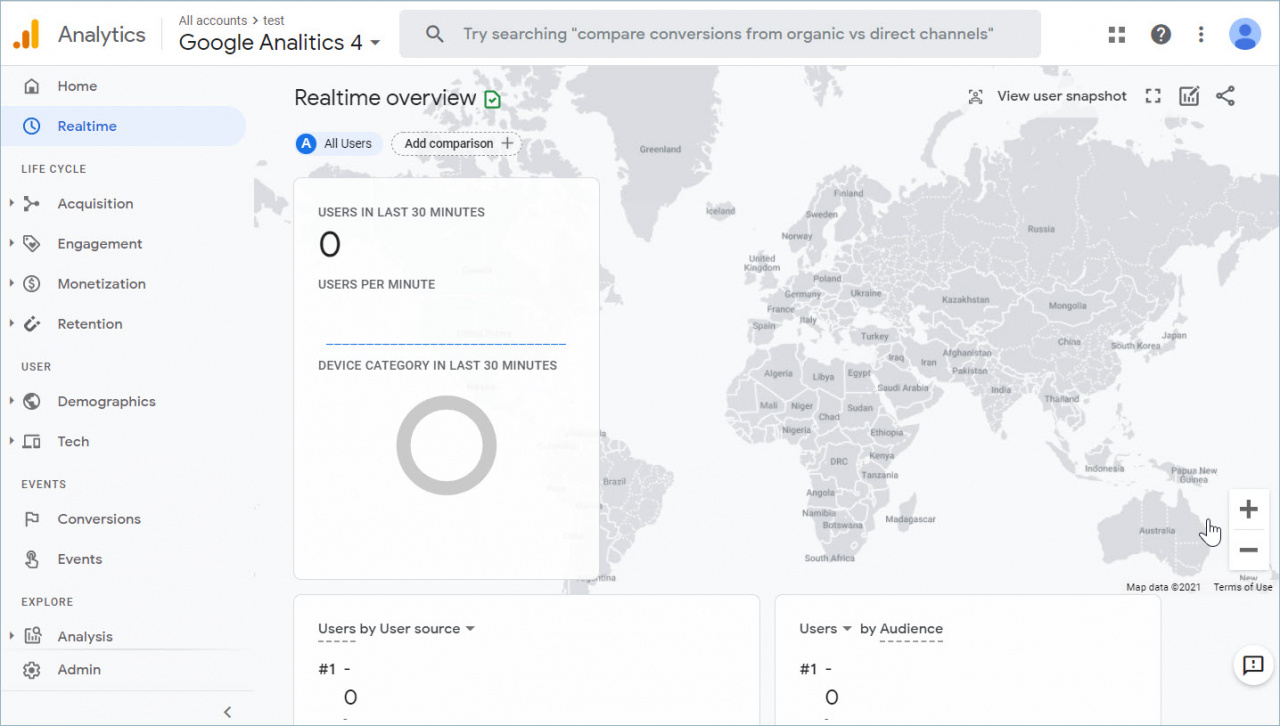Click the Monetization dollar icon

(32, 284)
